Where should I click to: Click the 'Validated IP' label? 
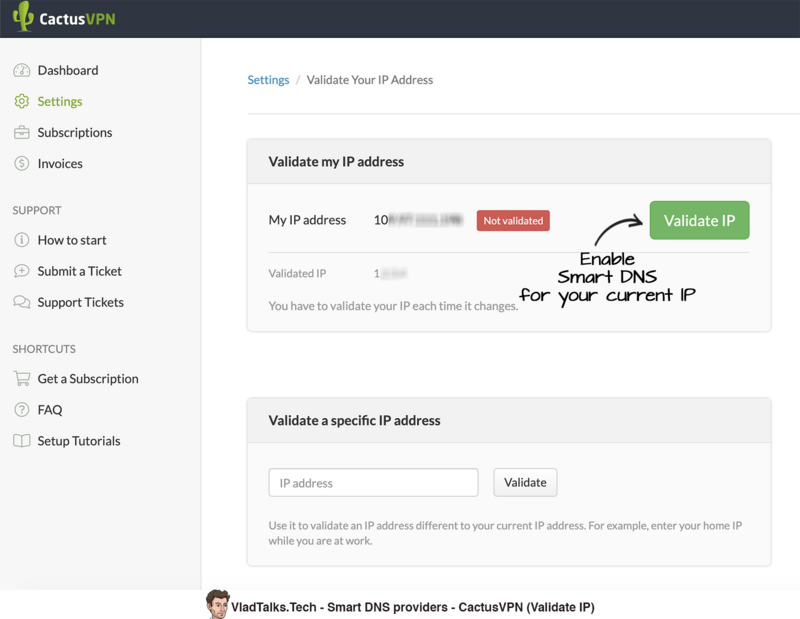297,274
